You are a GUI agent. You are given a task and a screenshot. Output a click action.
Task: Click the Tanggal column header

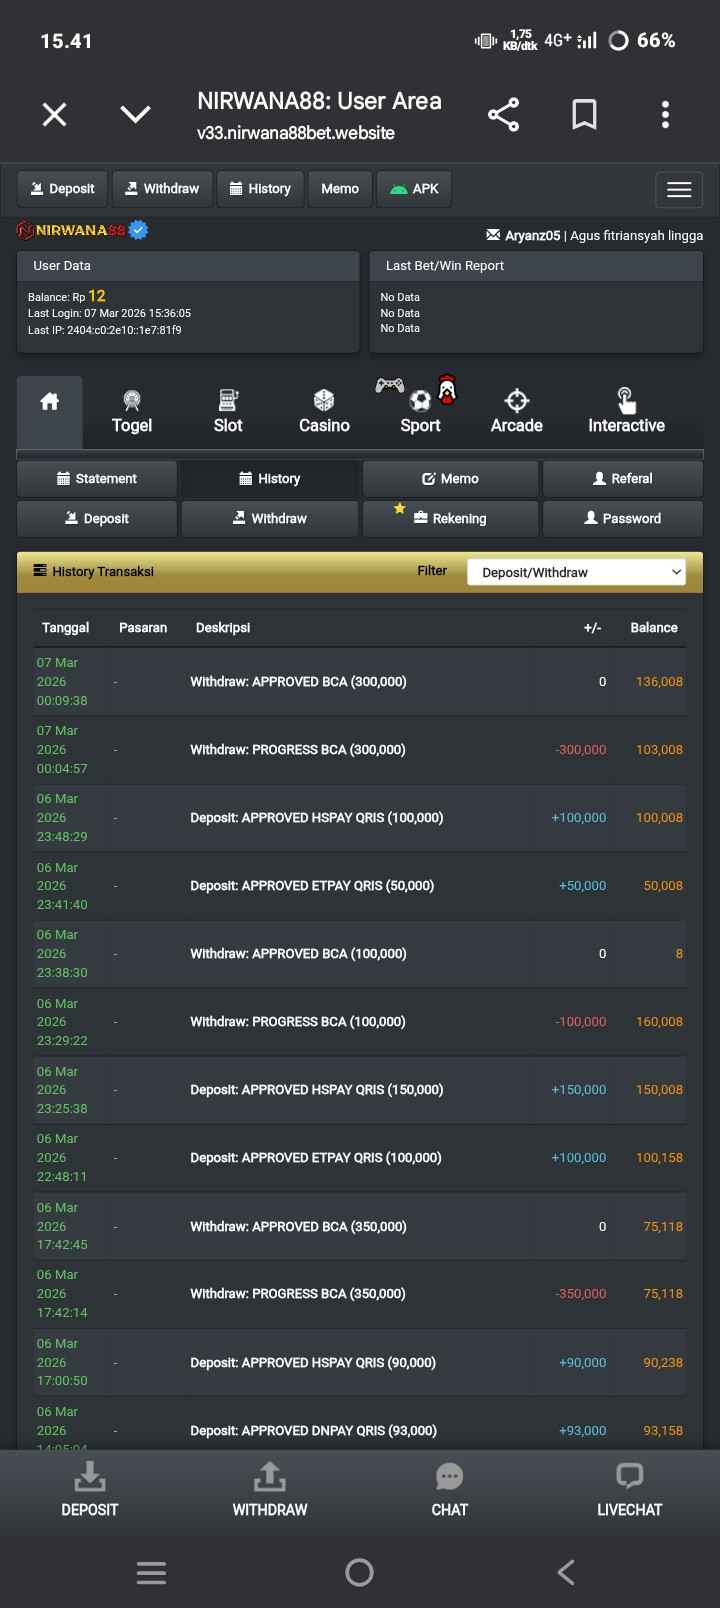(x=65, y=628)
